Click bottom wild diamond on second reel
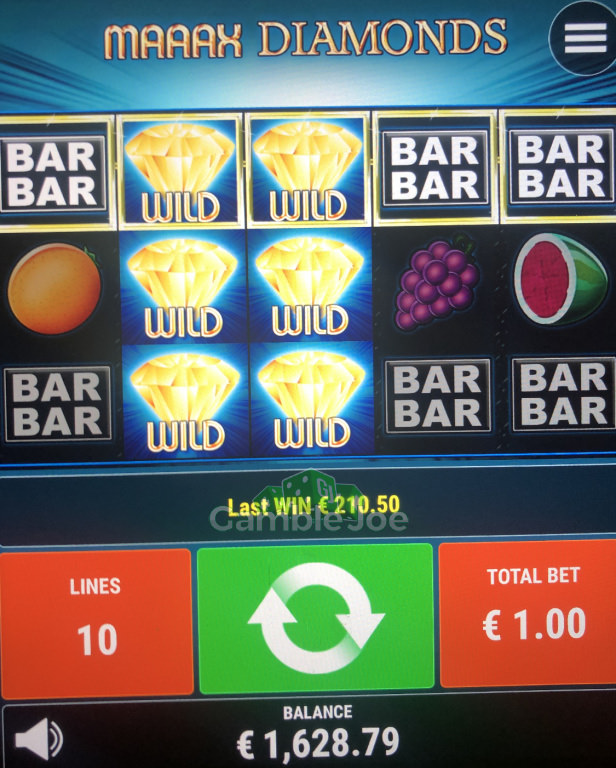This screenshot has height=768, width=616. pyautogui.click(x=185, y=400)
